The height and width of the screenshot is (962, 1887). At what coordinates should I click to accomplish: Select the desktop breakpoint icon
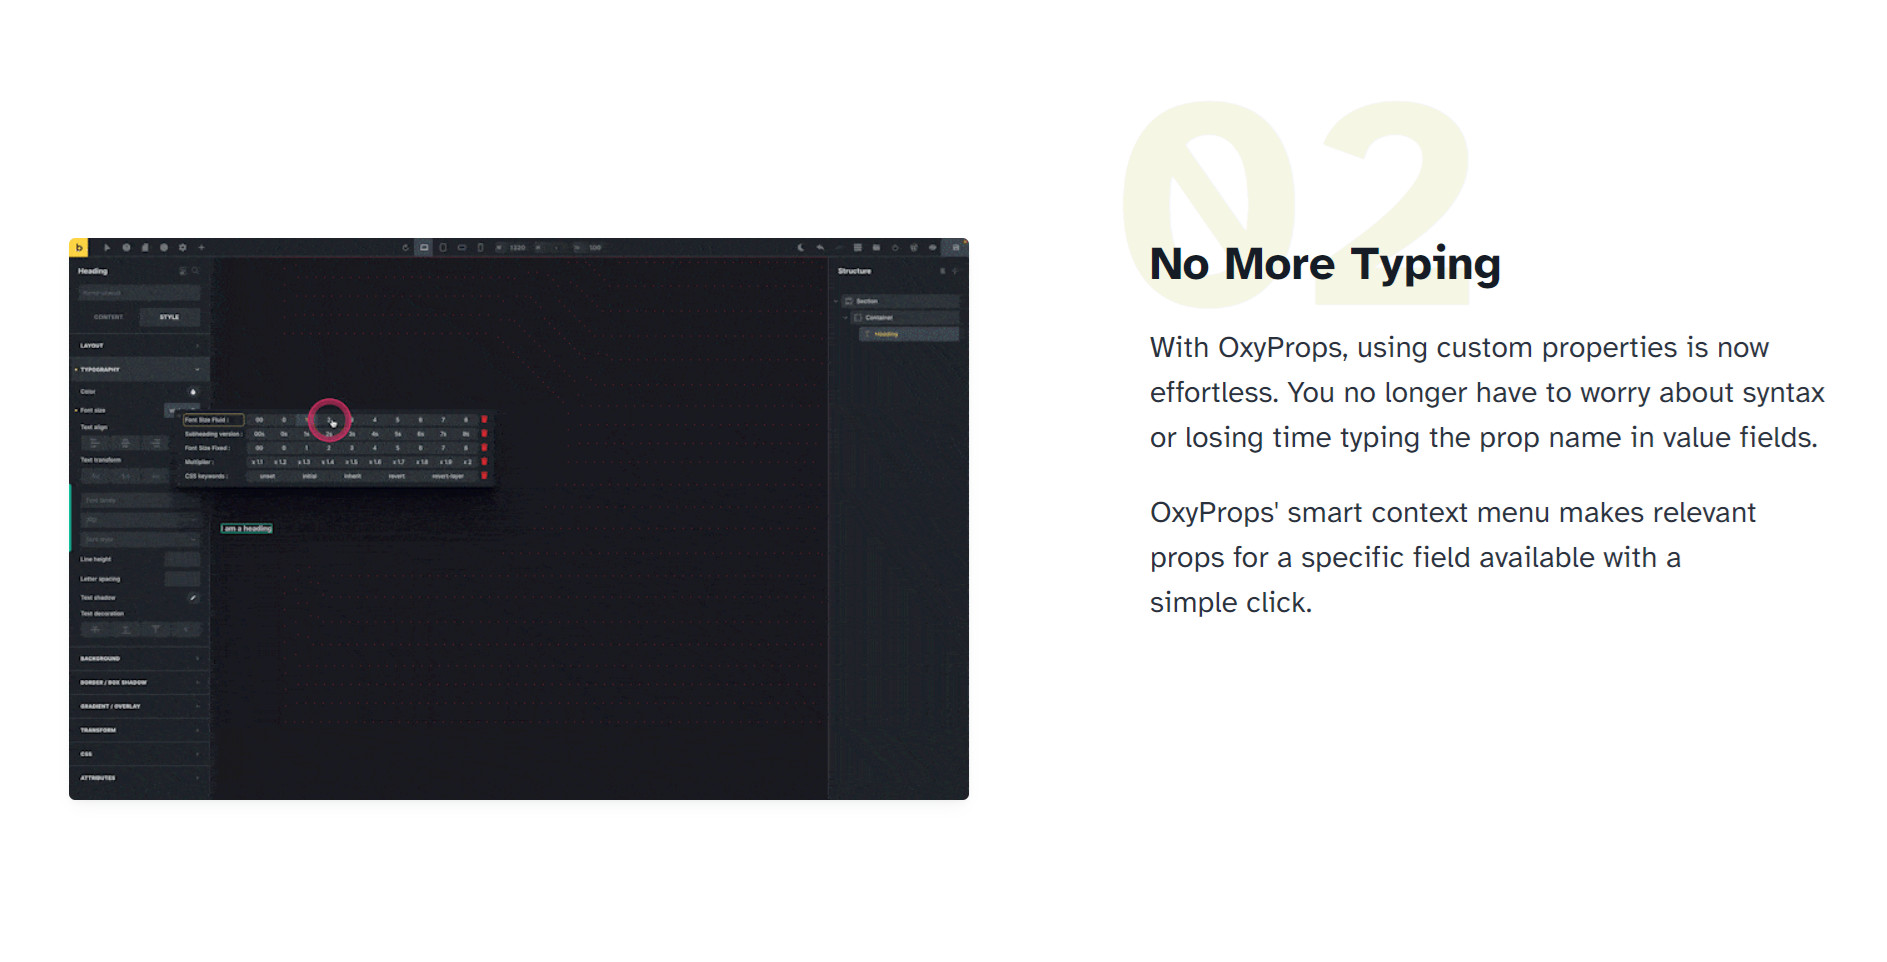424,247
